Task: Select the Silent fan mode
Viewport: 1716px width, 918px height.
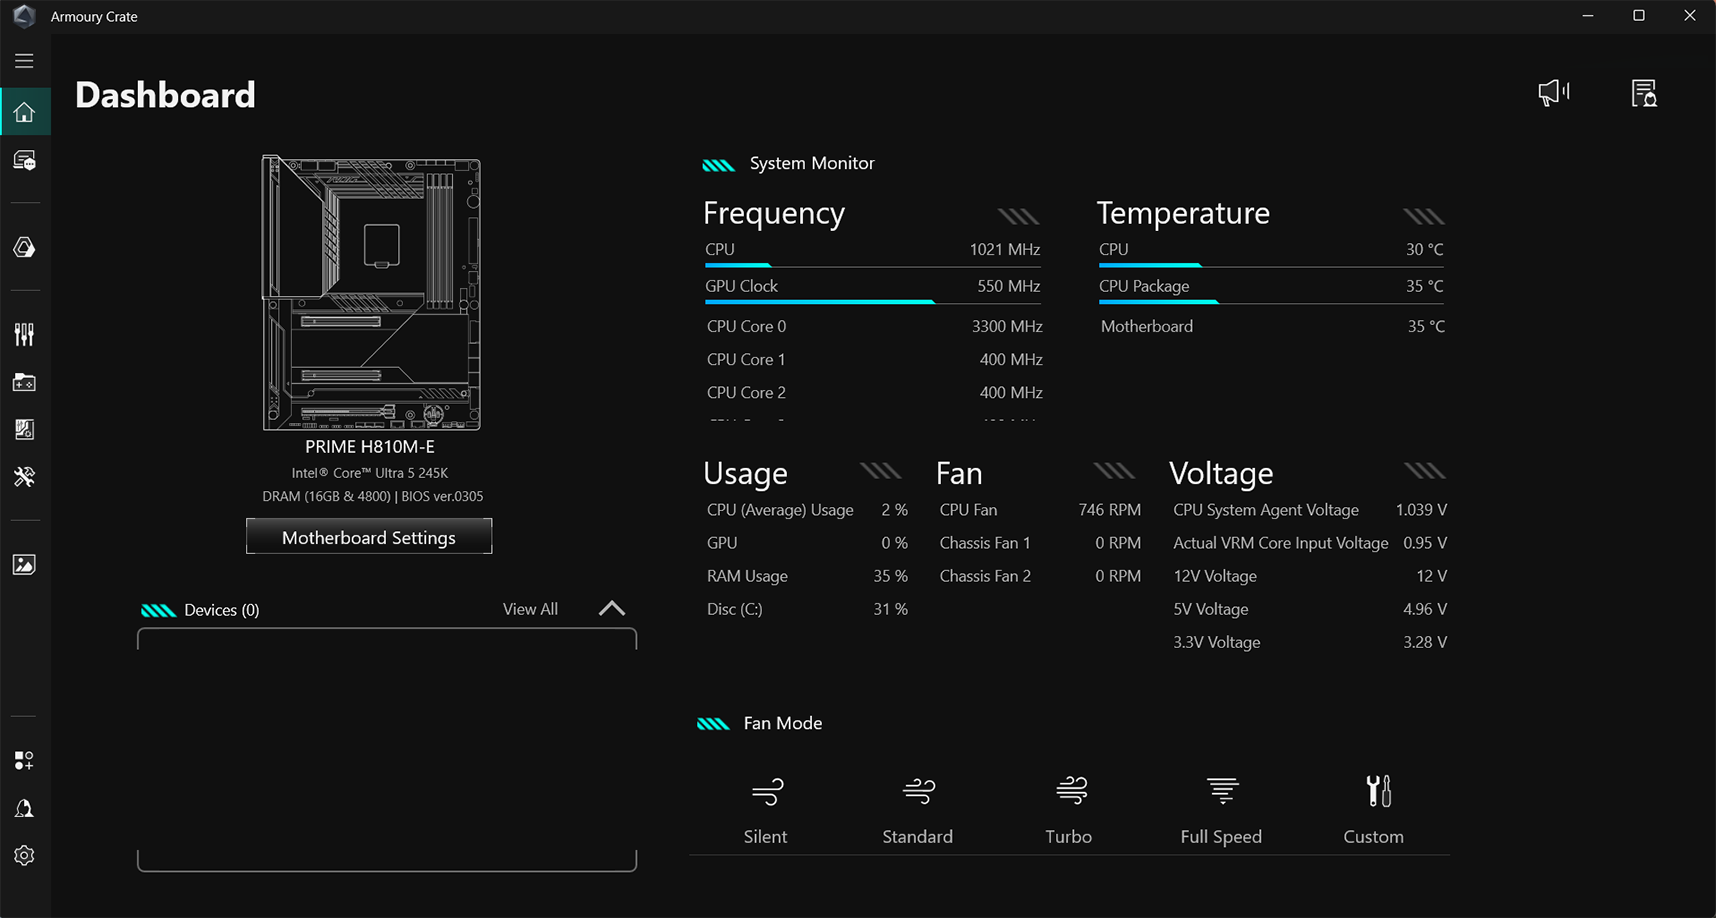Action: [765, 808]
